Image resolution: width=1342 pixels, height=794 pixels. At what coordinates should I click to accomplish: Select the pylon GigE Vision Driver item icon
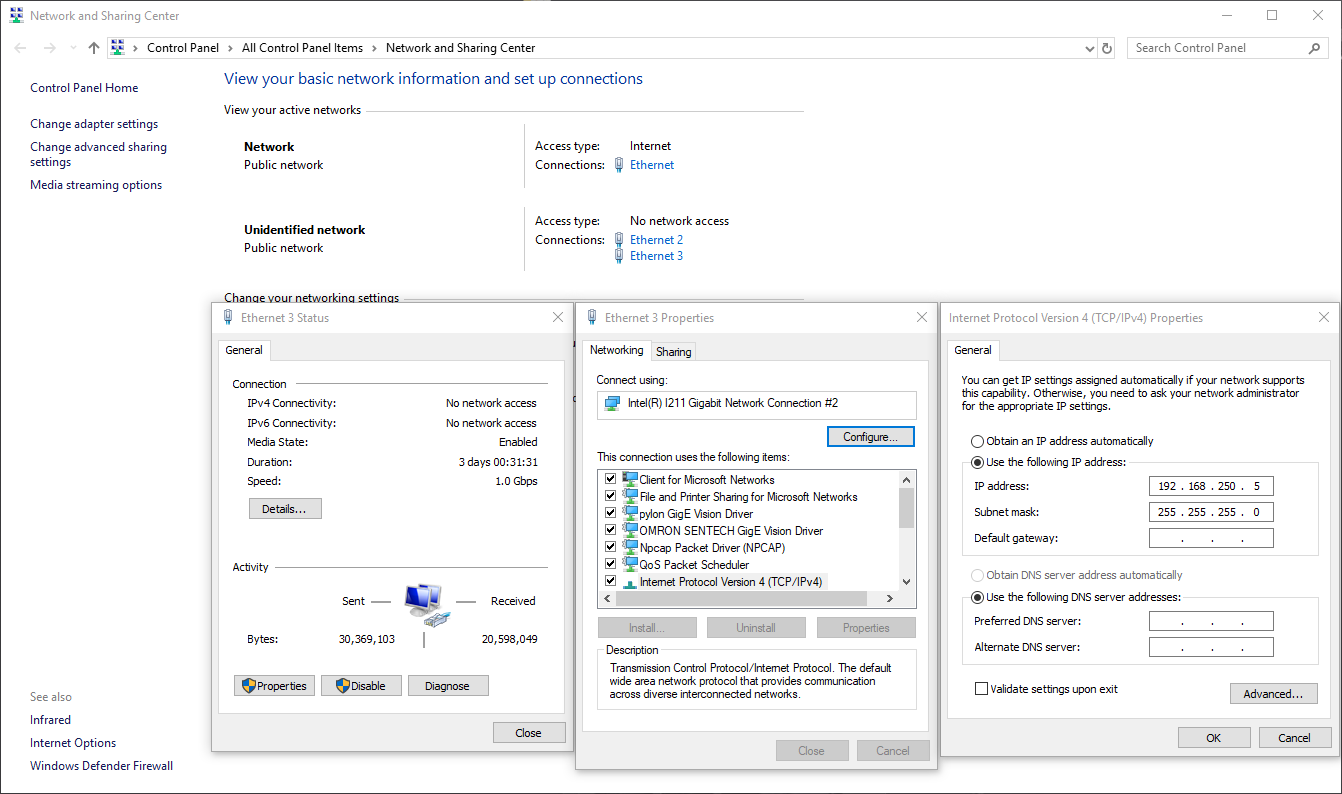630,514
